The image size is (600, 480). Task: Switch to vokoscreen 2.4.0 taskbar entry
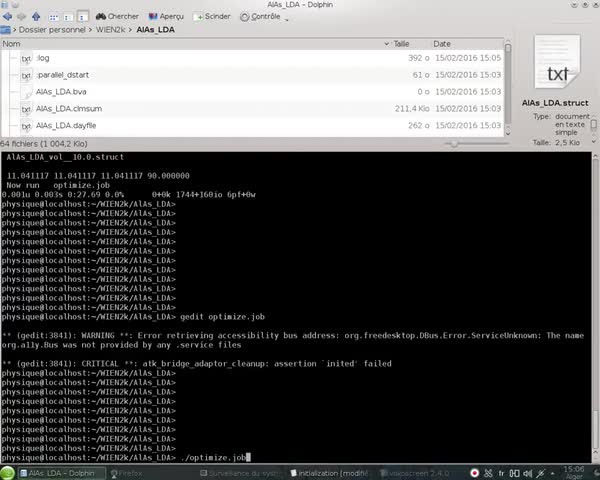(x=415, y=473)
